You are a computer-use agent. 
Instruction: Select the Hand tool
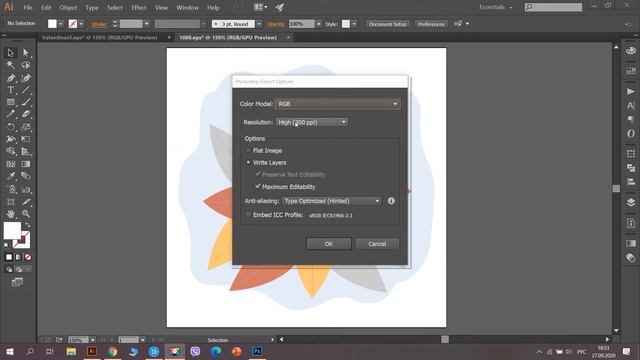click(11, 214)
